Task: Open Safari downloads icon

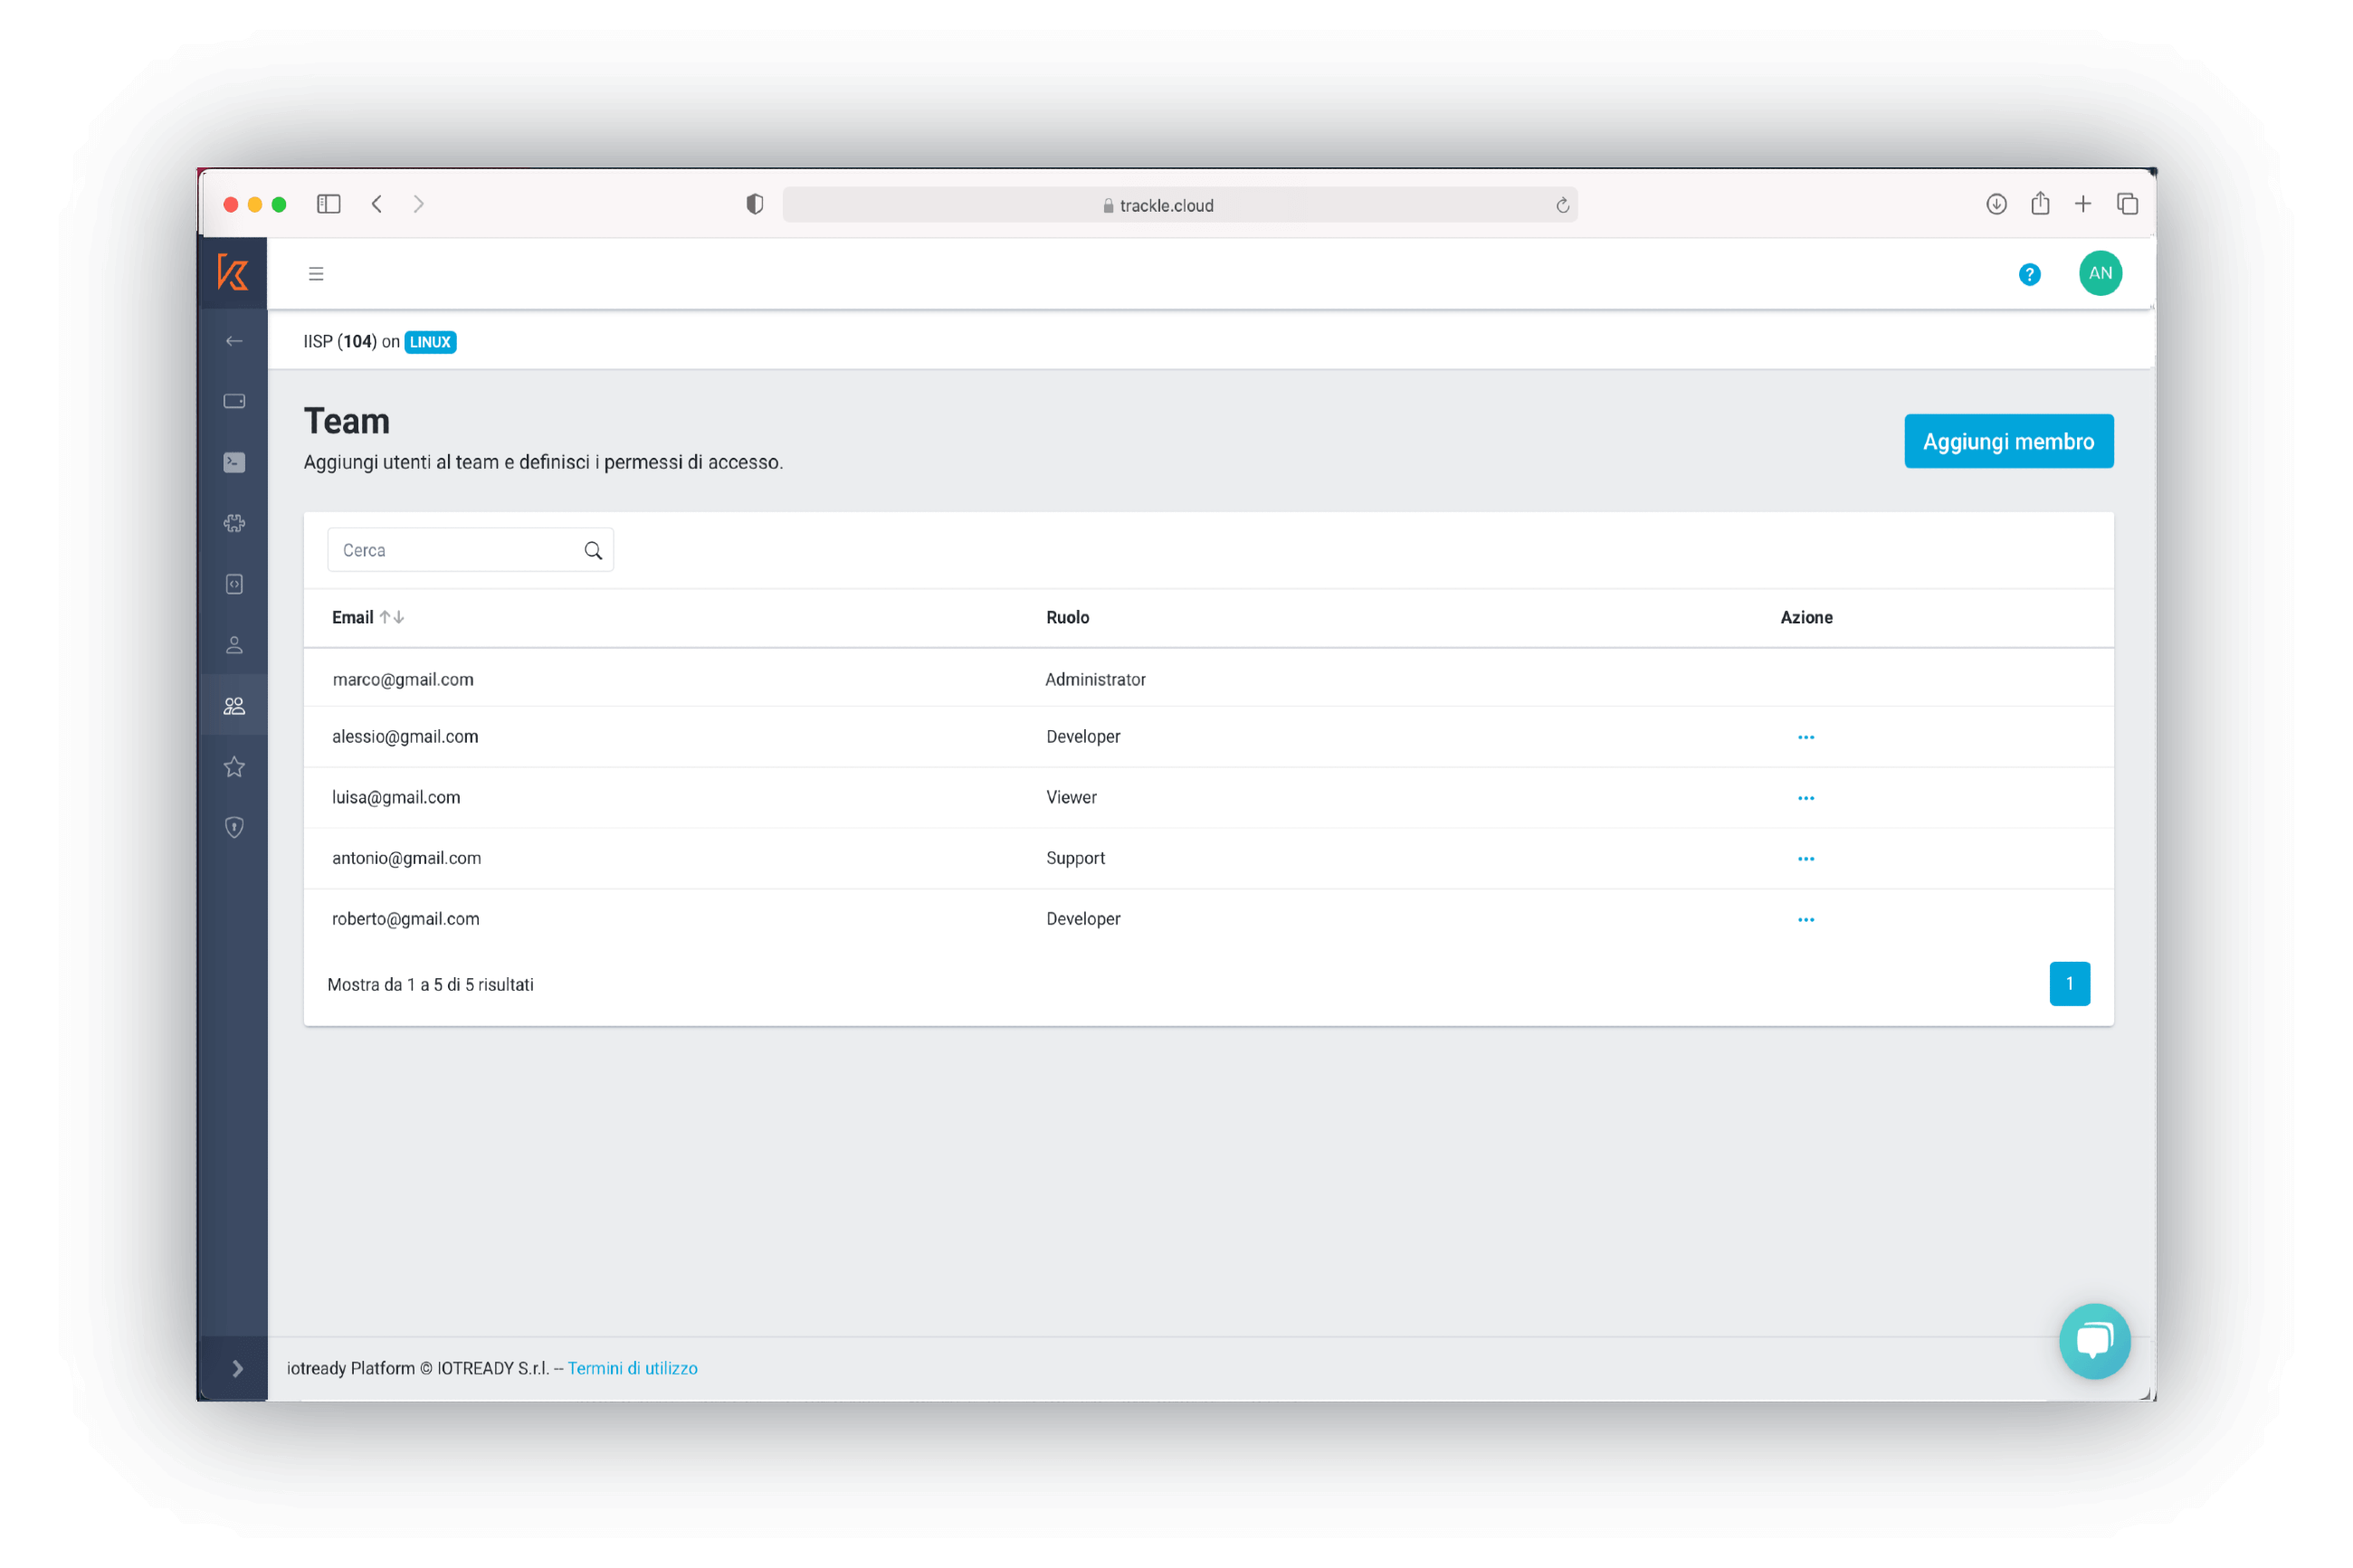Action: tap(1996, 204)
